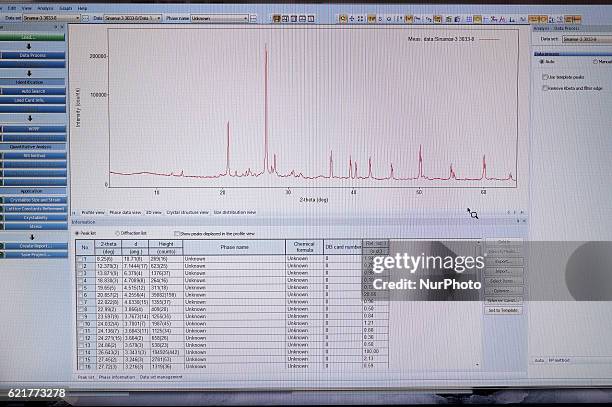Open Lattice Constants Refinement

click(34, 209)
